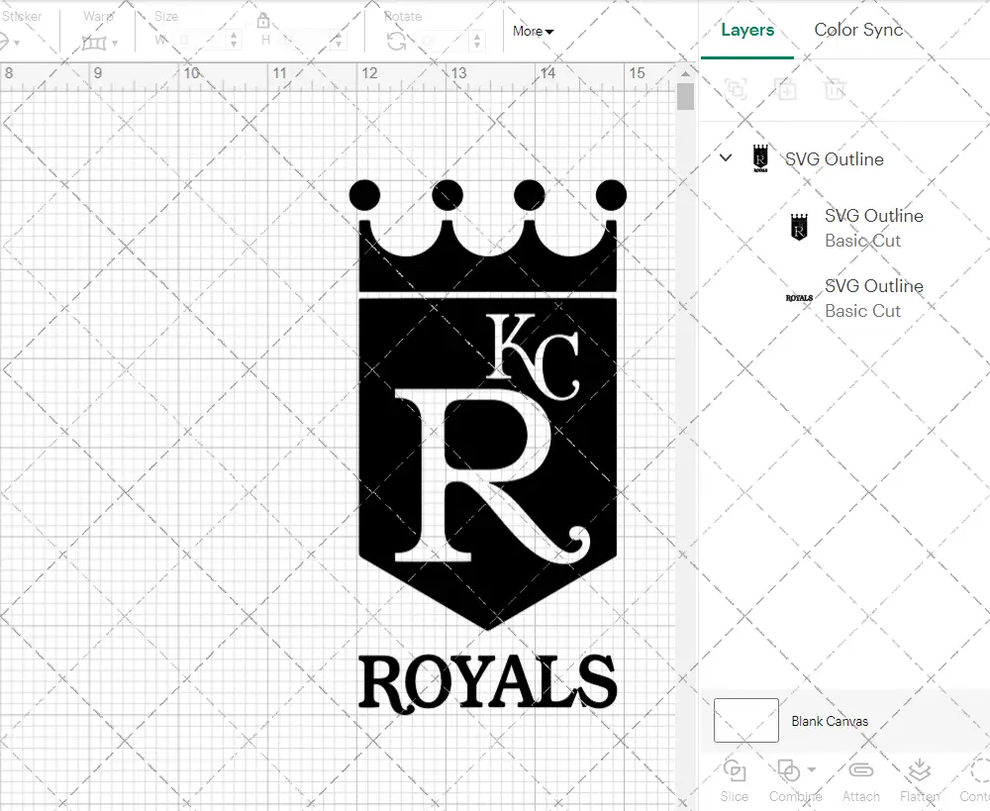Flatten the selected layers

coord(920,770)
